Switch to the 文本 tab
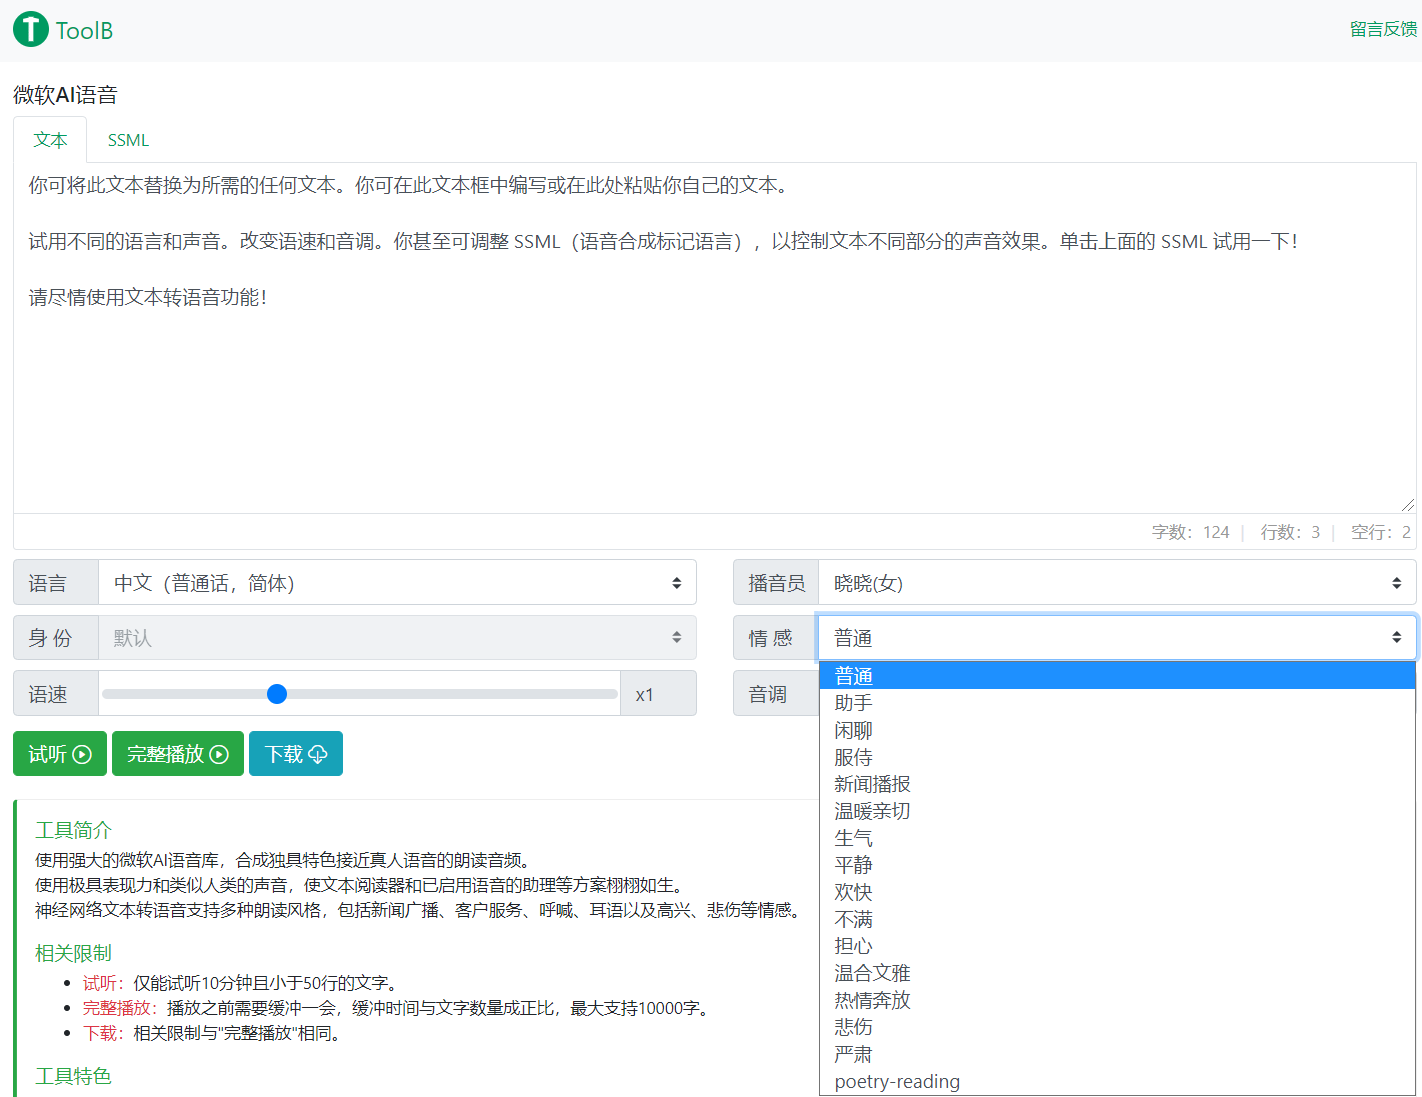 (x=50, y=140)
